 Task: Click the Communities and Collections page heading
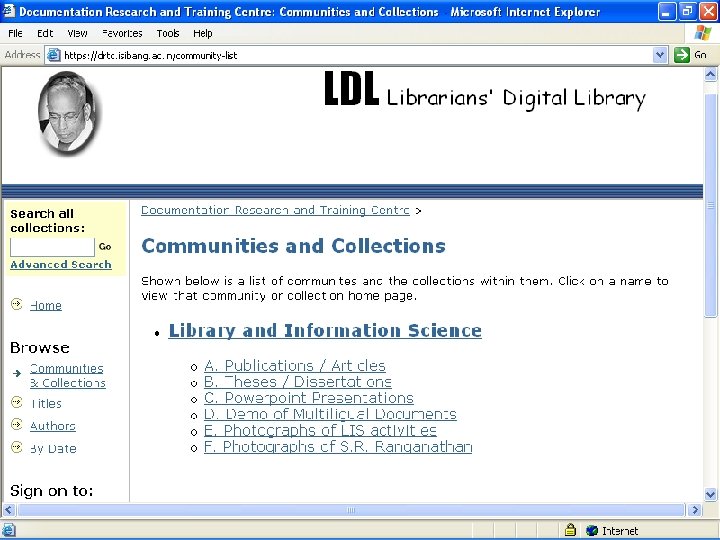[x=293, y=246]
